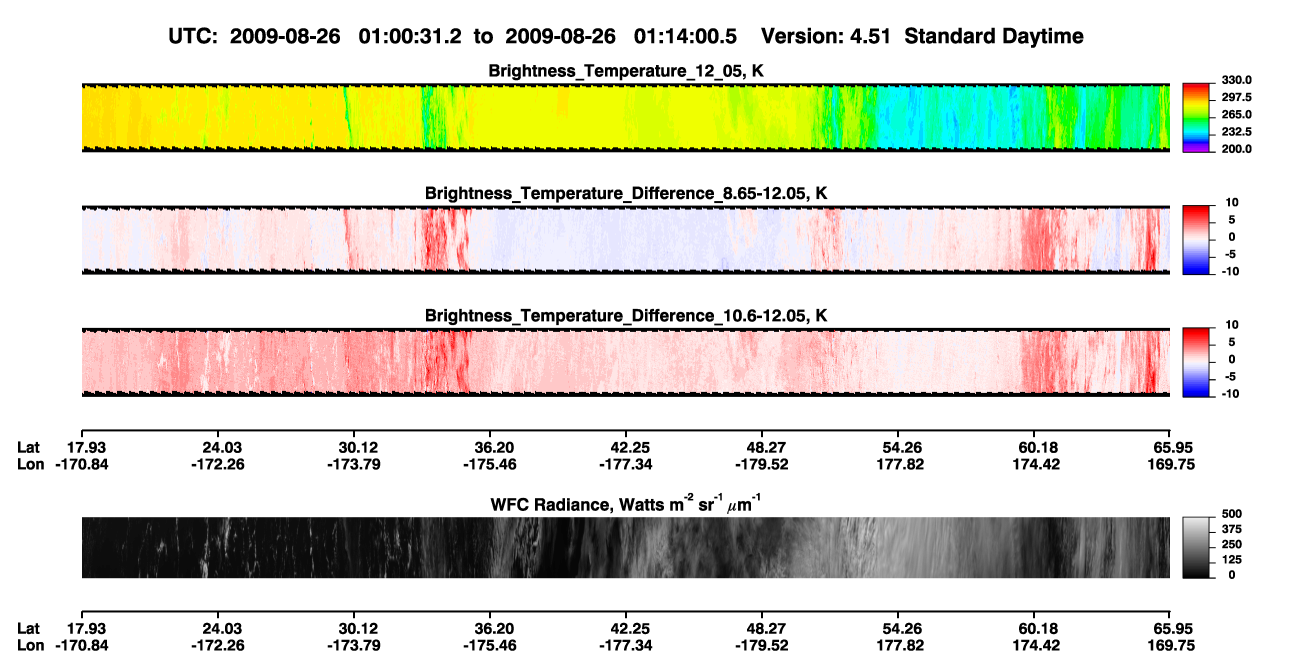The width and height of the screenshot is (1300, 667).
Task: Click the 265.0 color bar label
Action: coord(1236,114)
